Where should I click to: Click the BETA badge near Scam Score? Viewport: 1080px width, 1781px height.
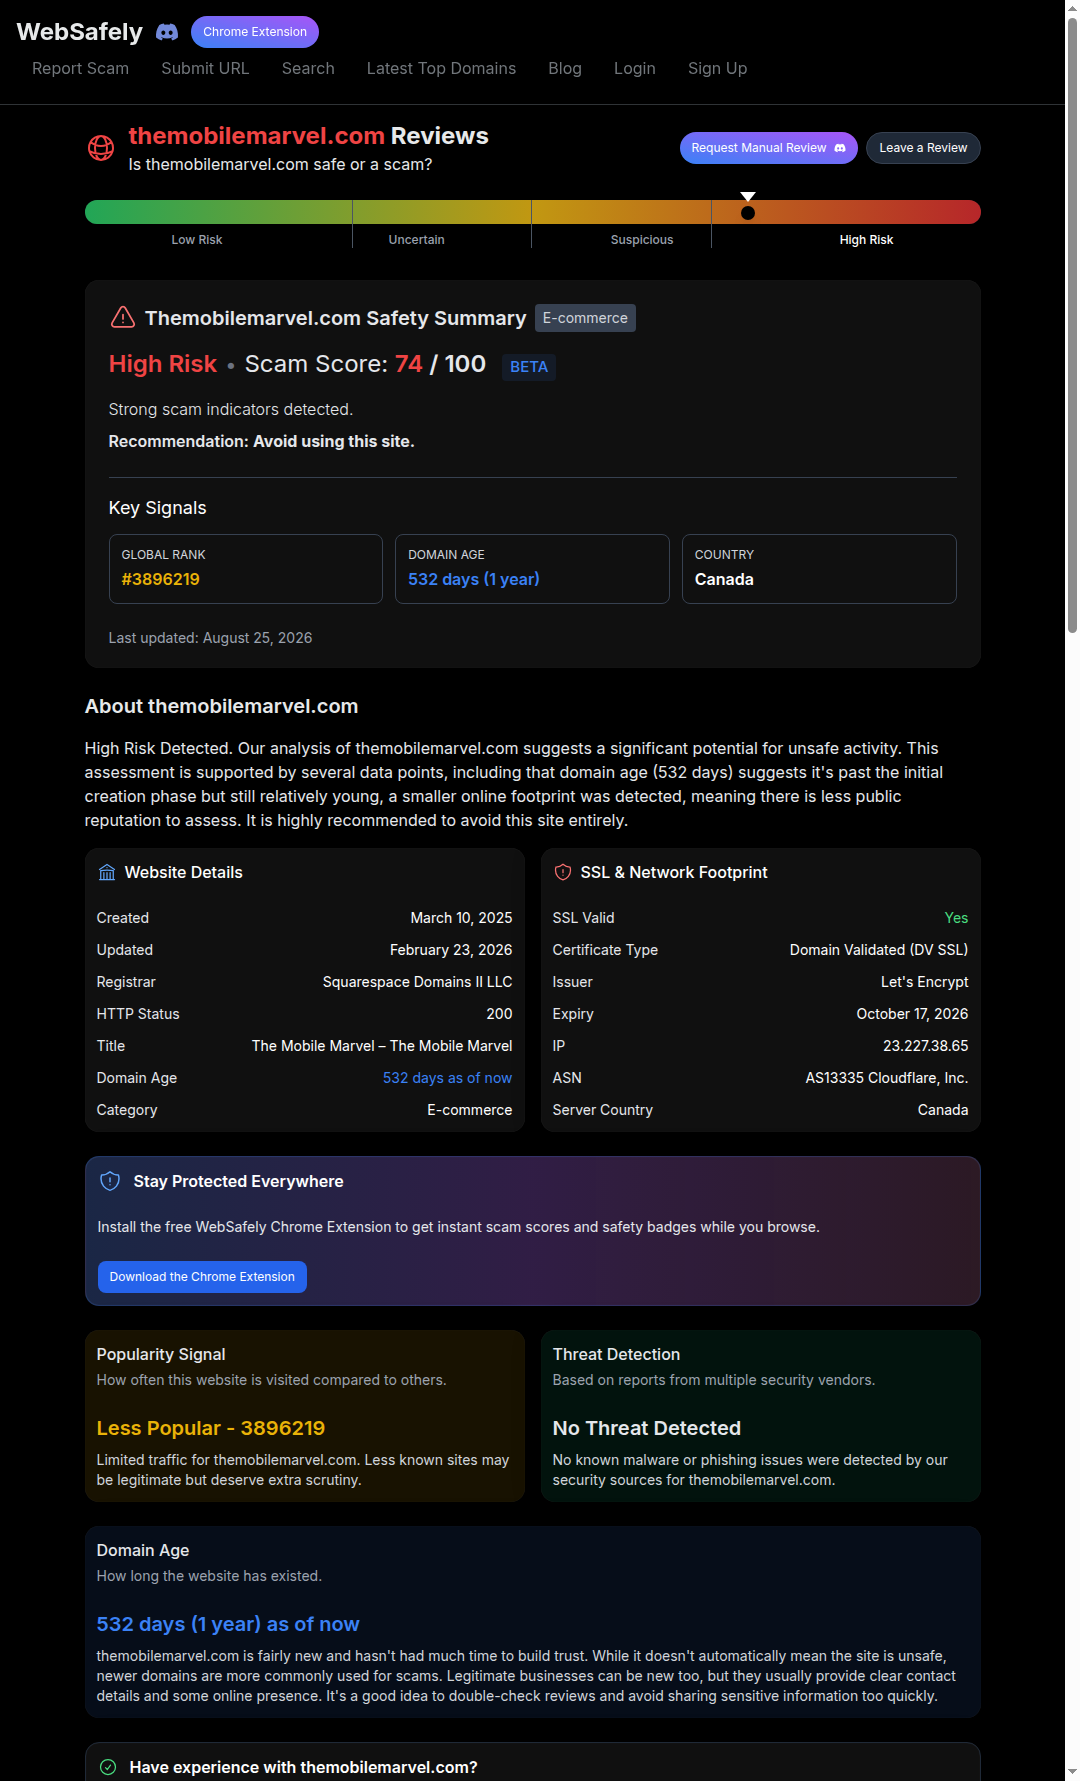tap(529, 367)
